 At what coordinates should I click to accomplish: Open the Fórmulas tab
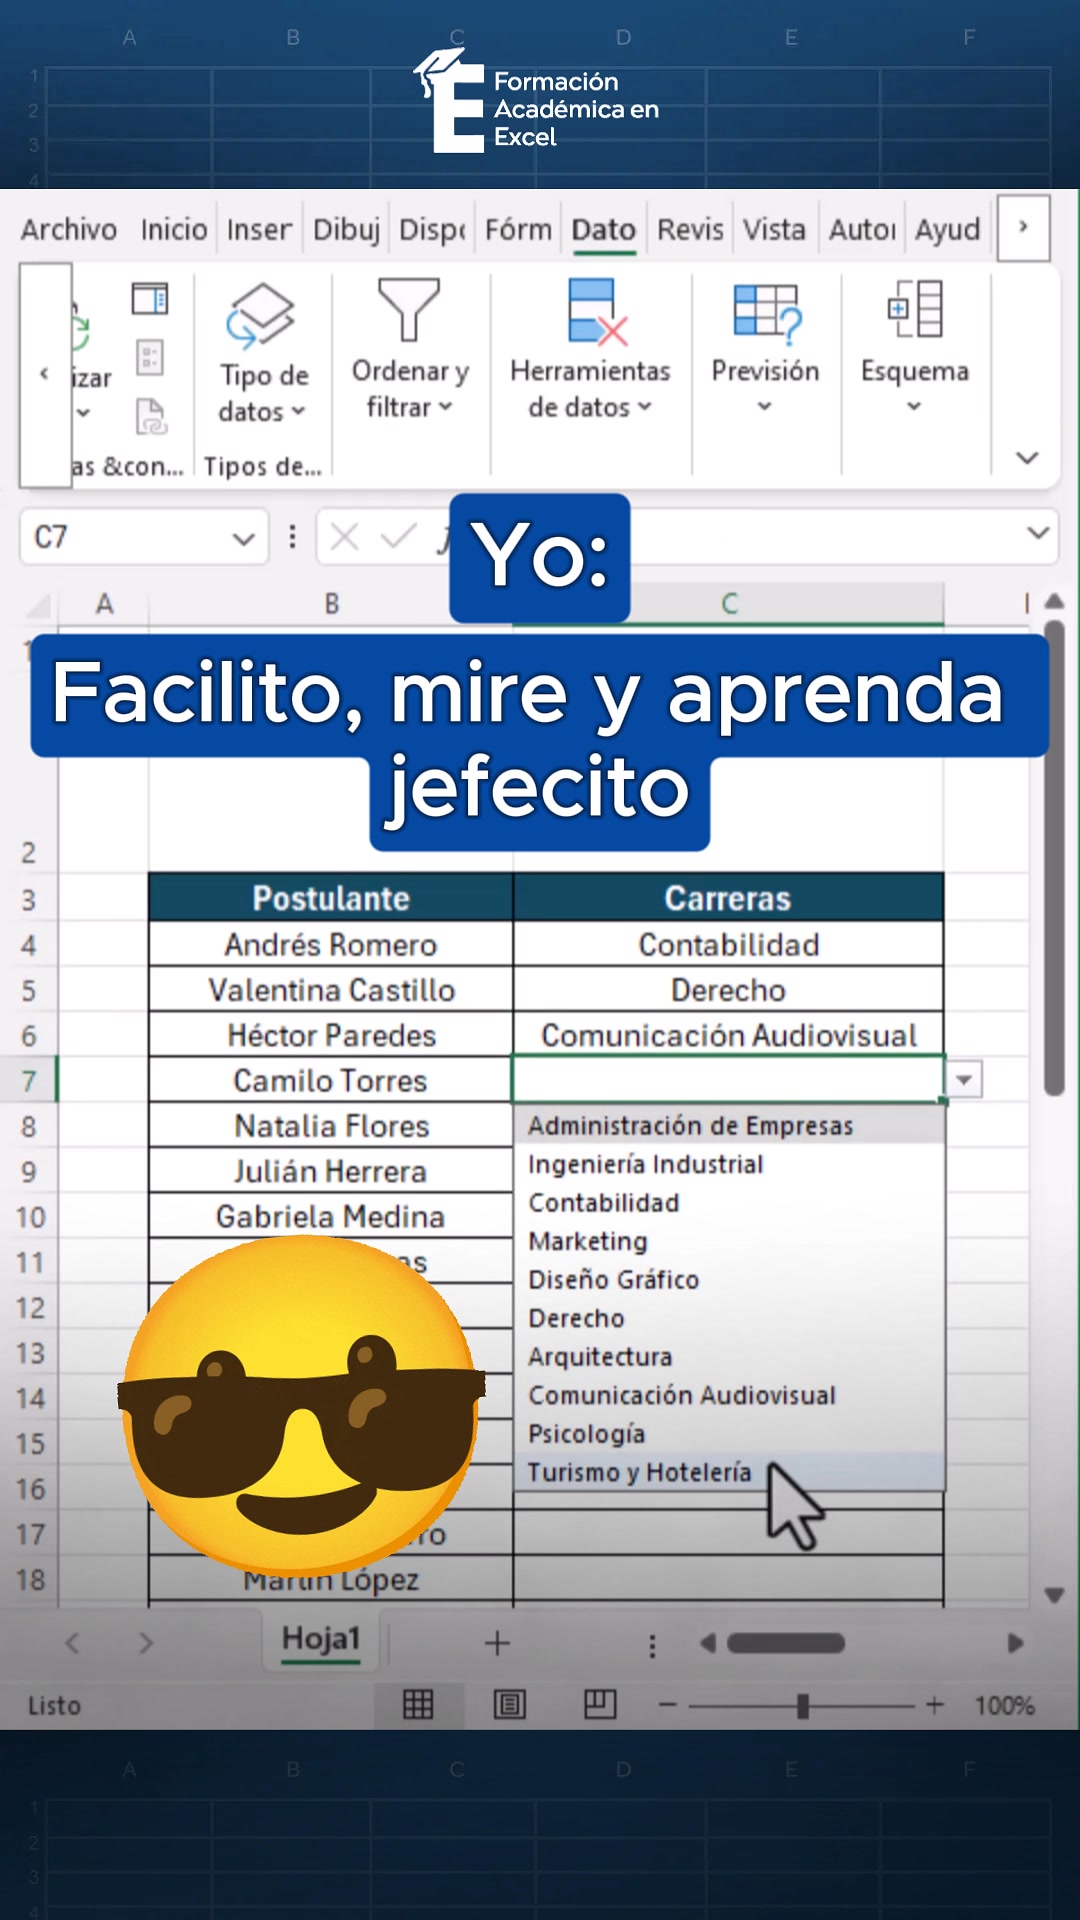[518, 230]
